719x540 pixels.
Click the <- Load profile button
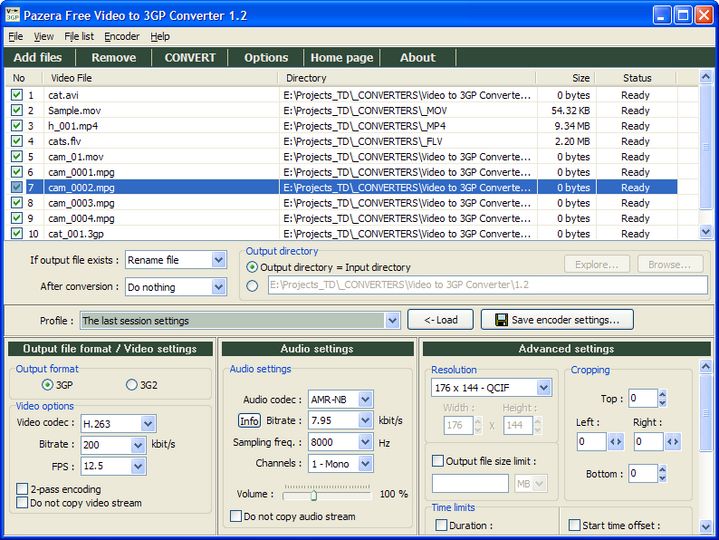(x=441, y=320)
